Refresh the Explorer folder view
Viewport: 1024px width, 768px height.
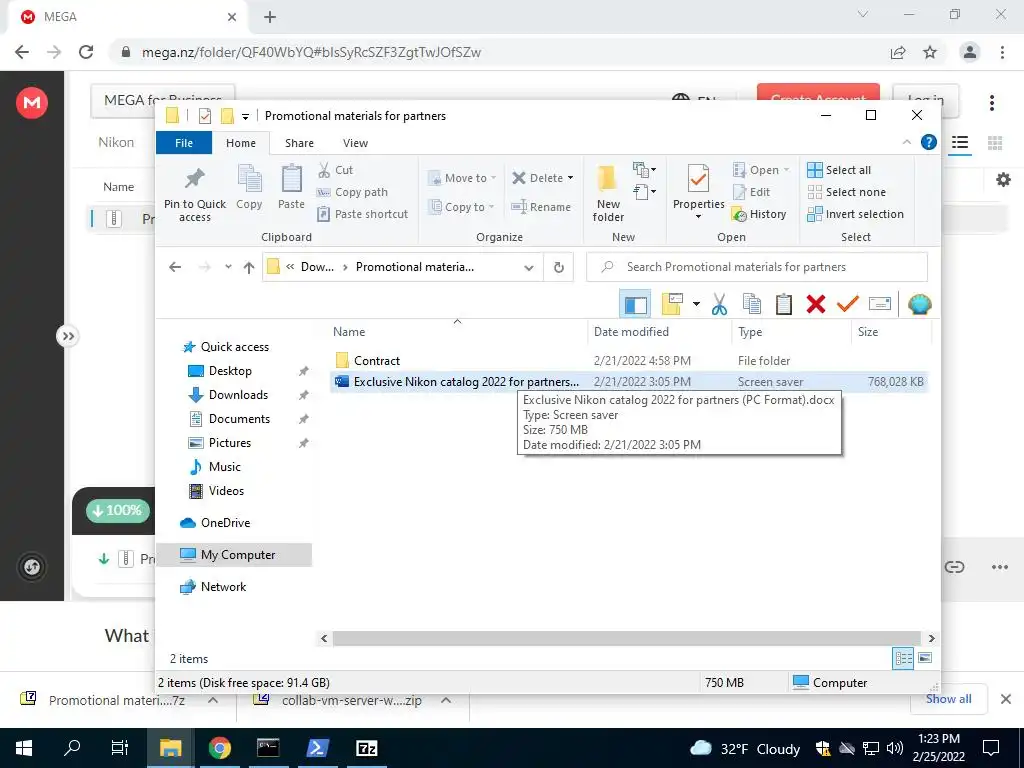point(559,267)
